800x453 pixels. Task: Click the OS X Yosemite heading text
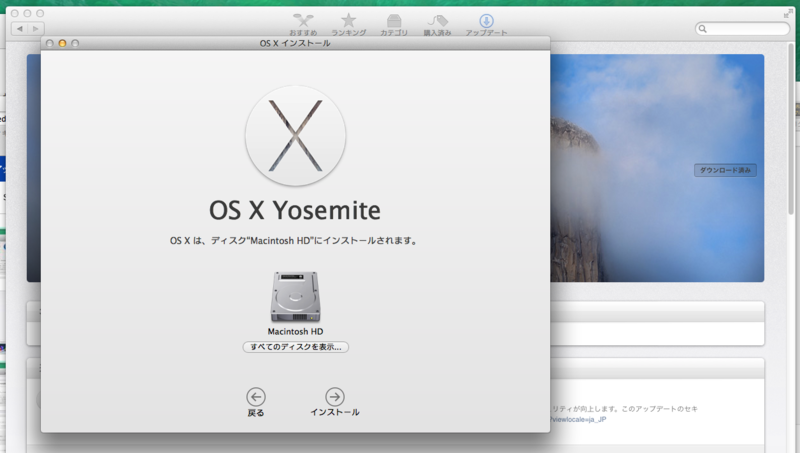point(295,210)
